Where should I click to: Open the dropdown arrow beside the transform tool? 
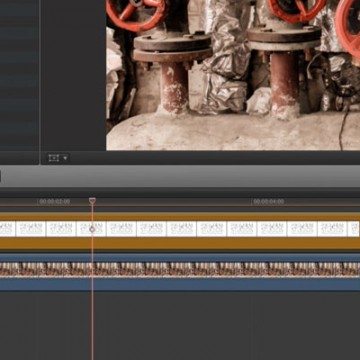point(65,158)
